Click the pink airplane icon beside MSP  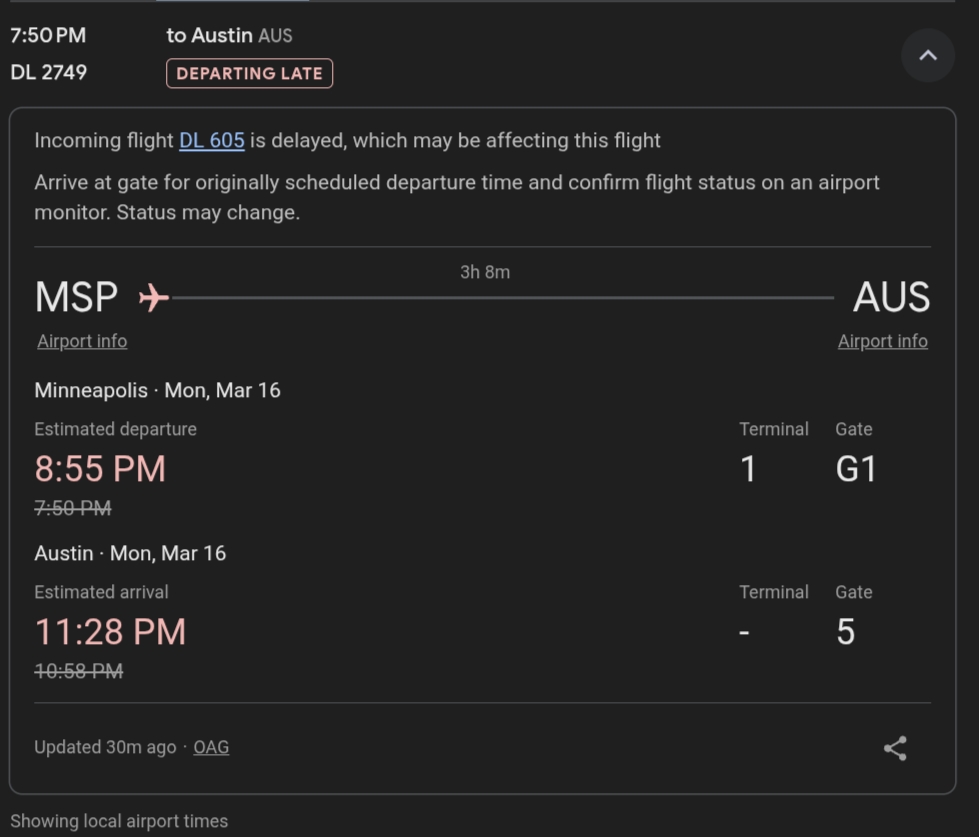pos(153,297)
